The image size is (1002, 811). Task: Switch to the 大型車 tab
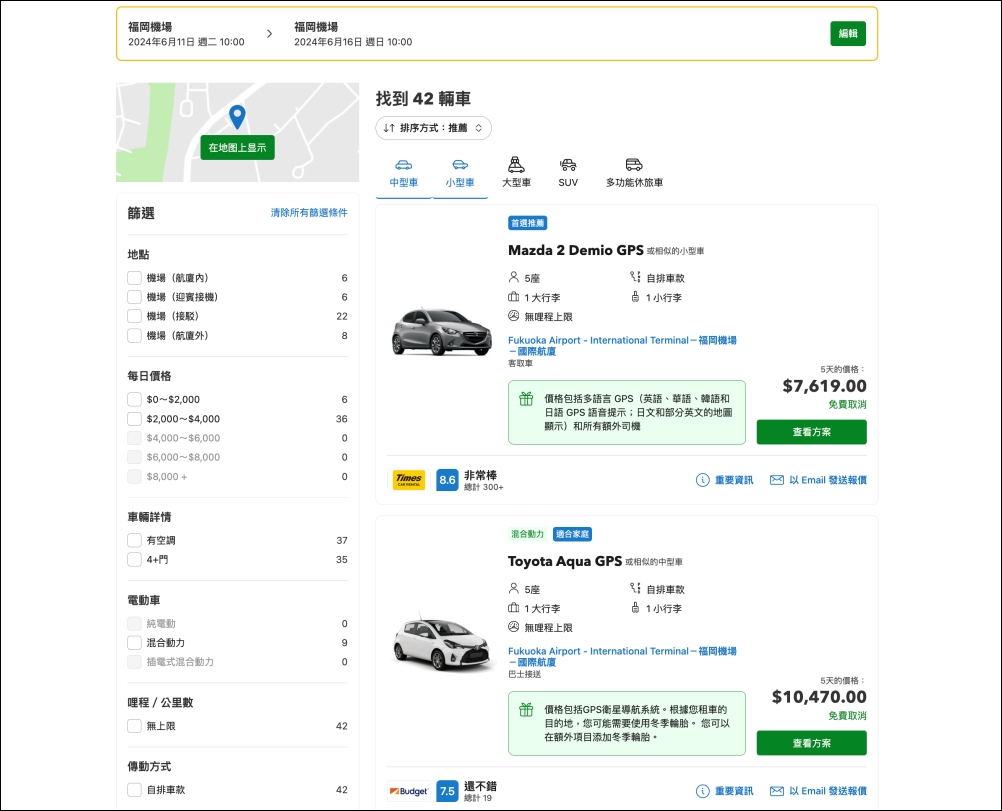(516, 174)
